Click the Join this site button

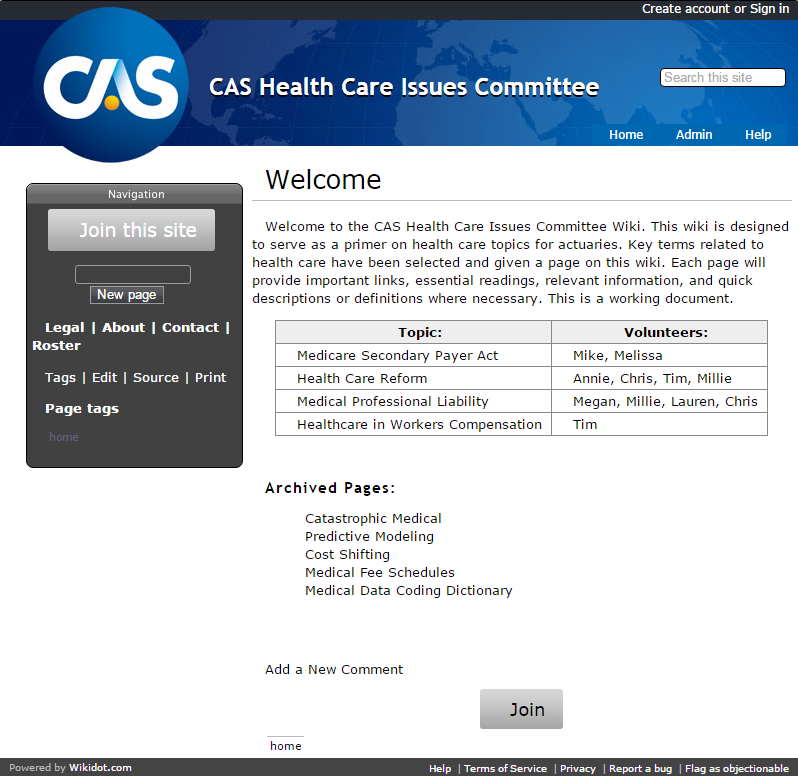(131, 230)
